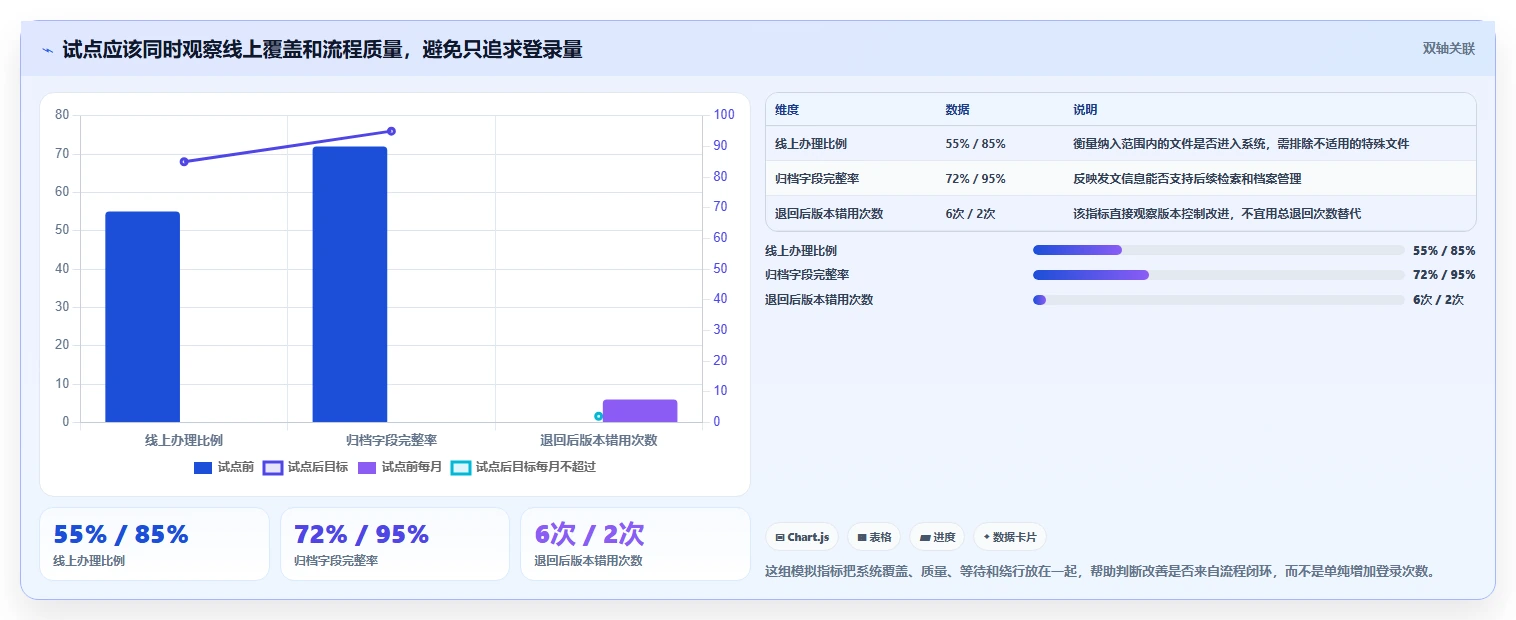Click the 数据 table column header

tap(957, 110)
